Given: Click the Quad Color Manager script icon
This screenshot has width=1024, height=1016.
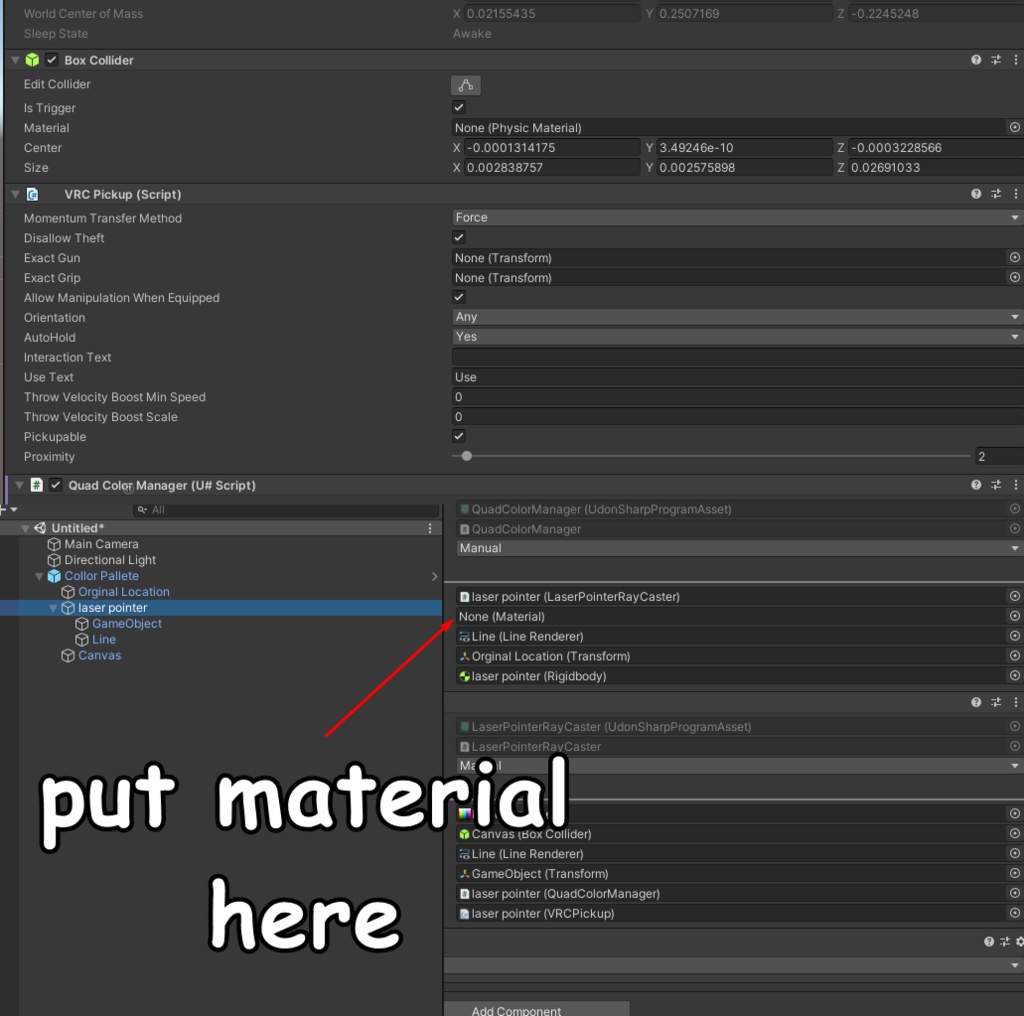Looking at the screenshot, I should click(36, 485).
